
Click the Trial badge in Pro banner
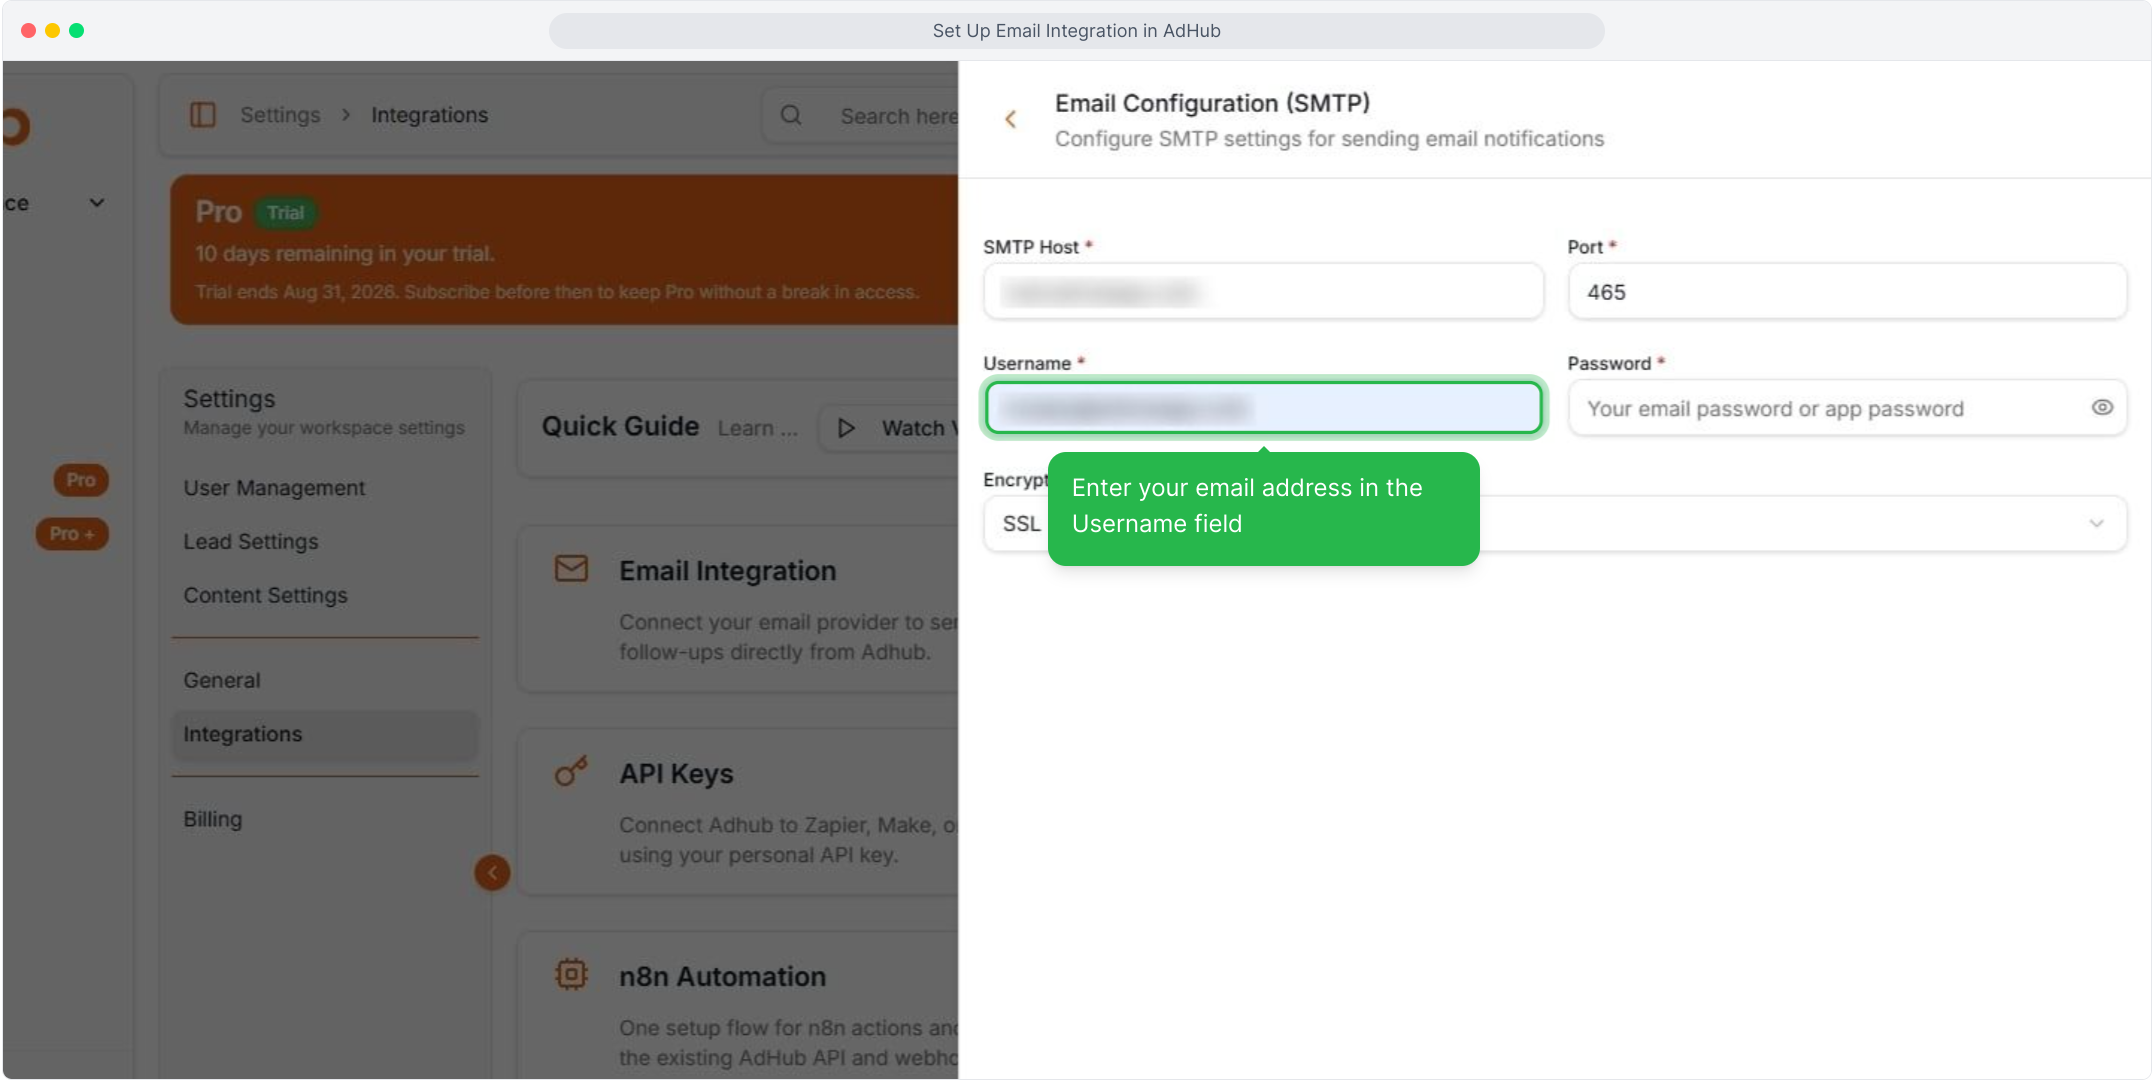click(x=285, y=213)
